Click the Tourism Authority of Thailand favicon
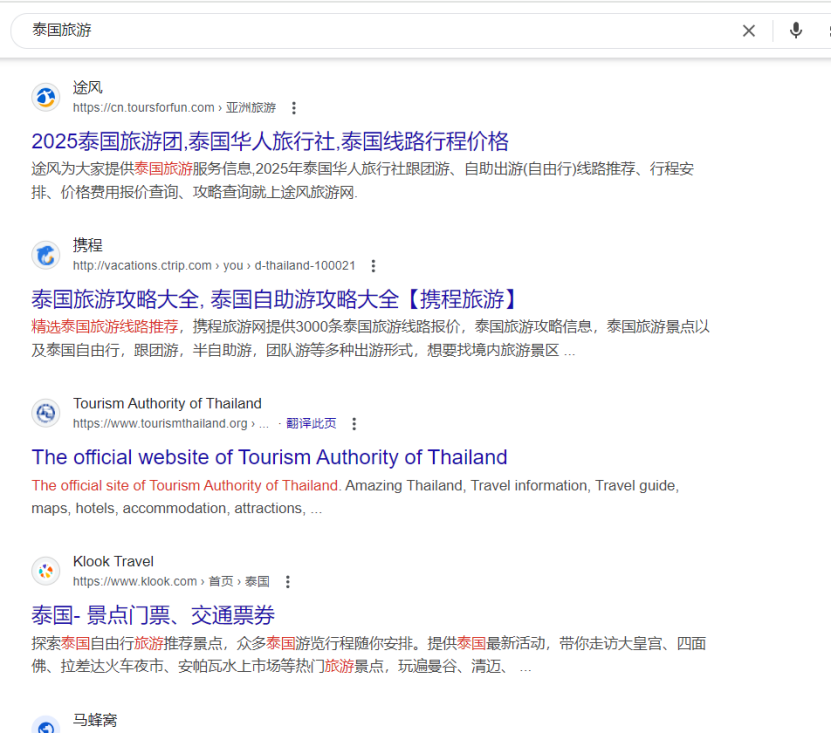 click(46, 413)
